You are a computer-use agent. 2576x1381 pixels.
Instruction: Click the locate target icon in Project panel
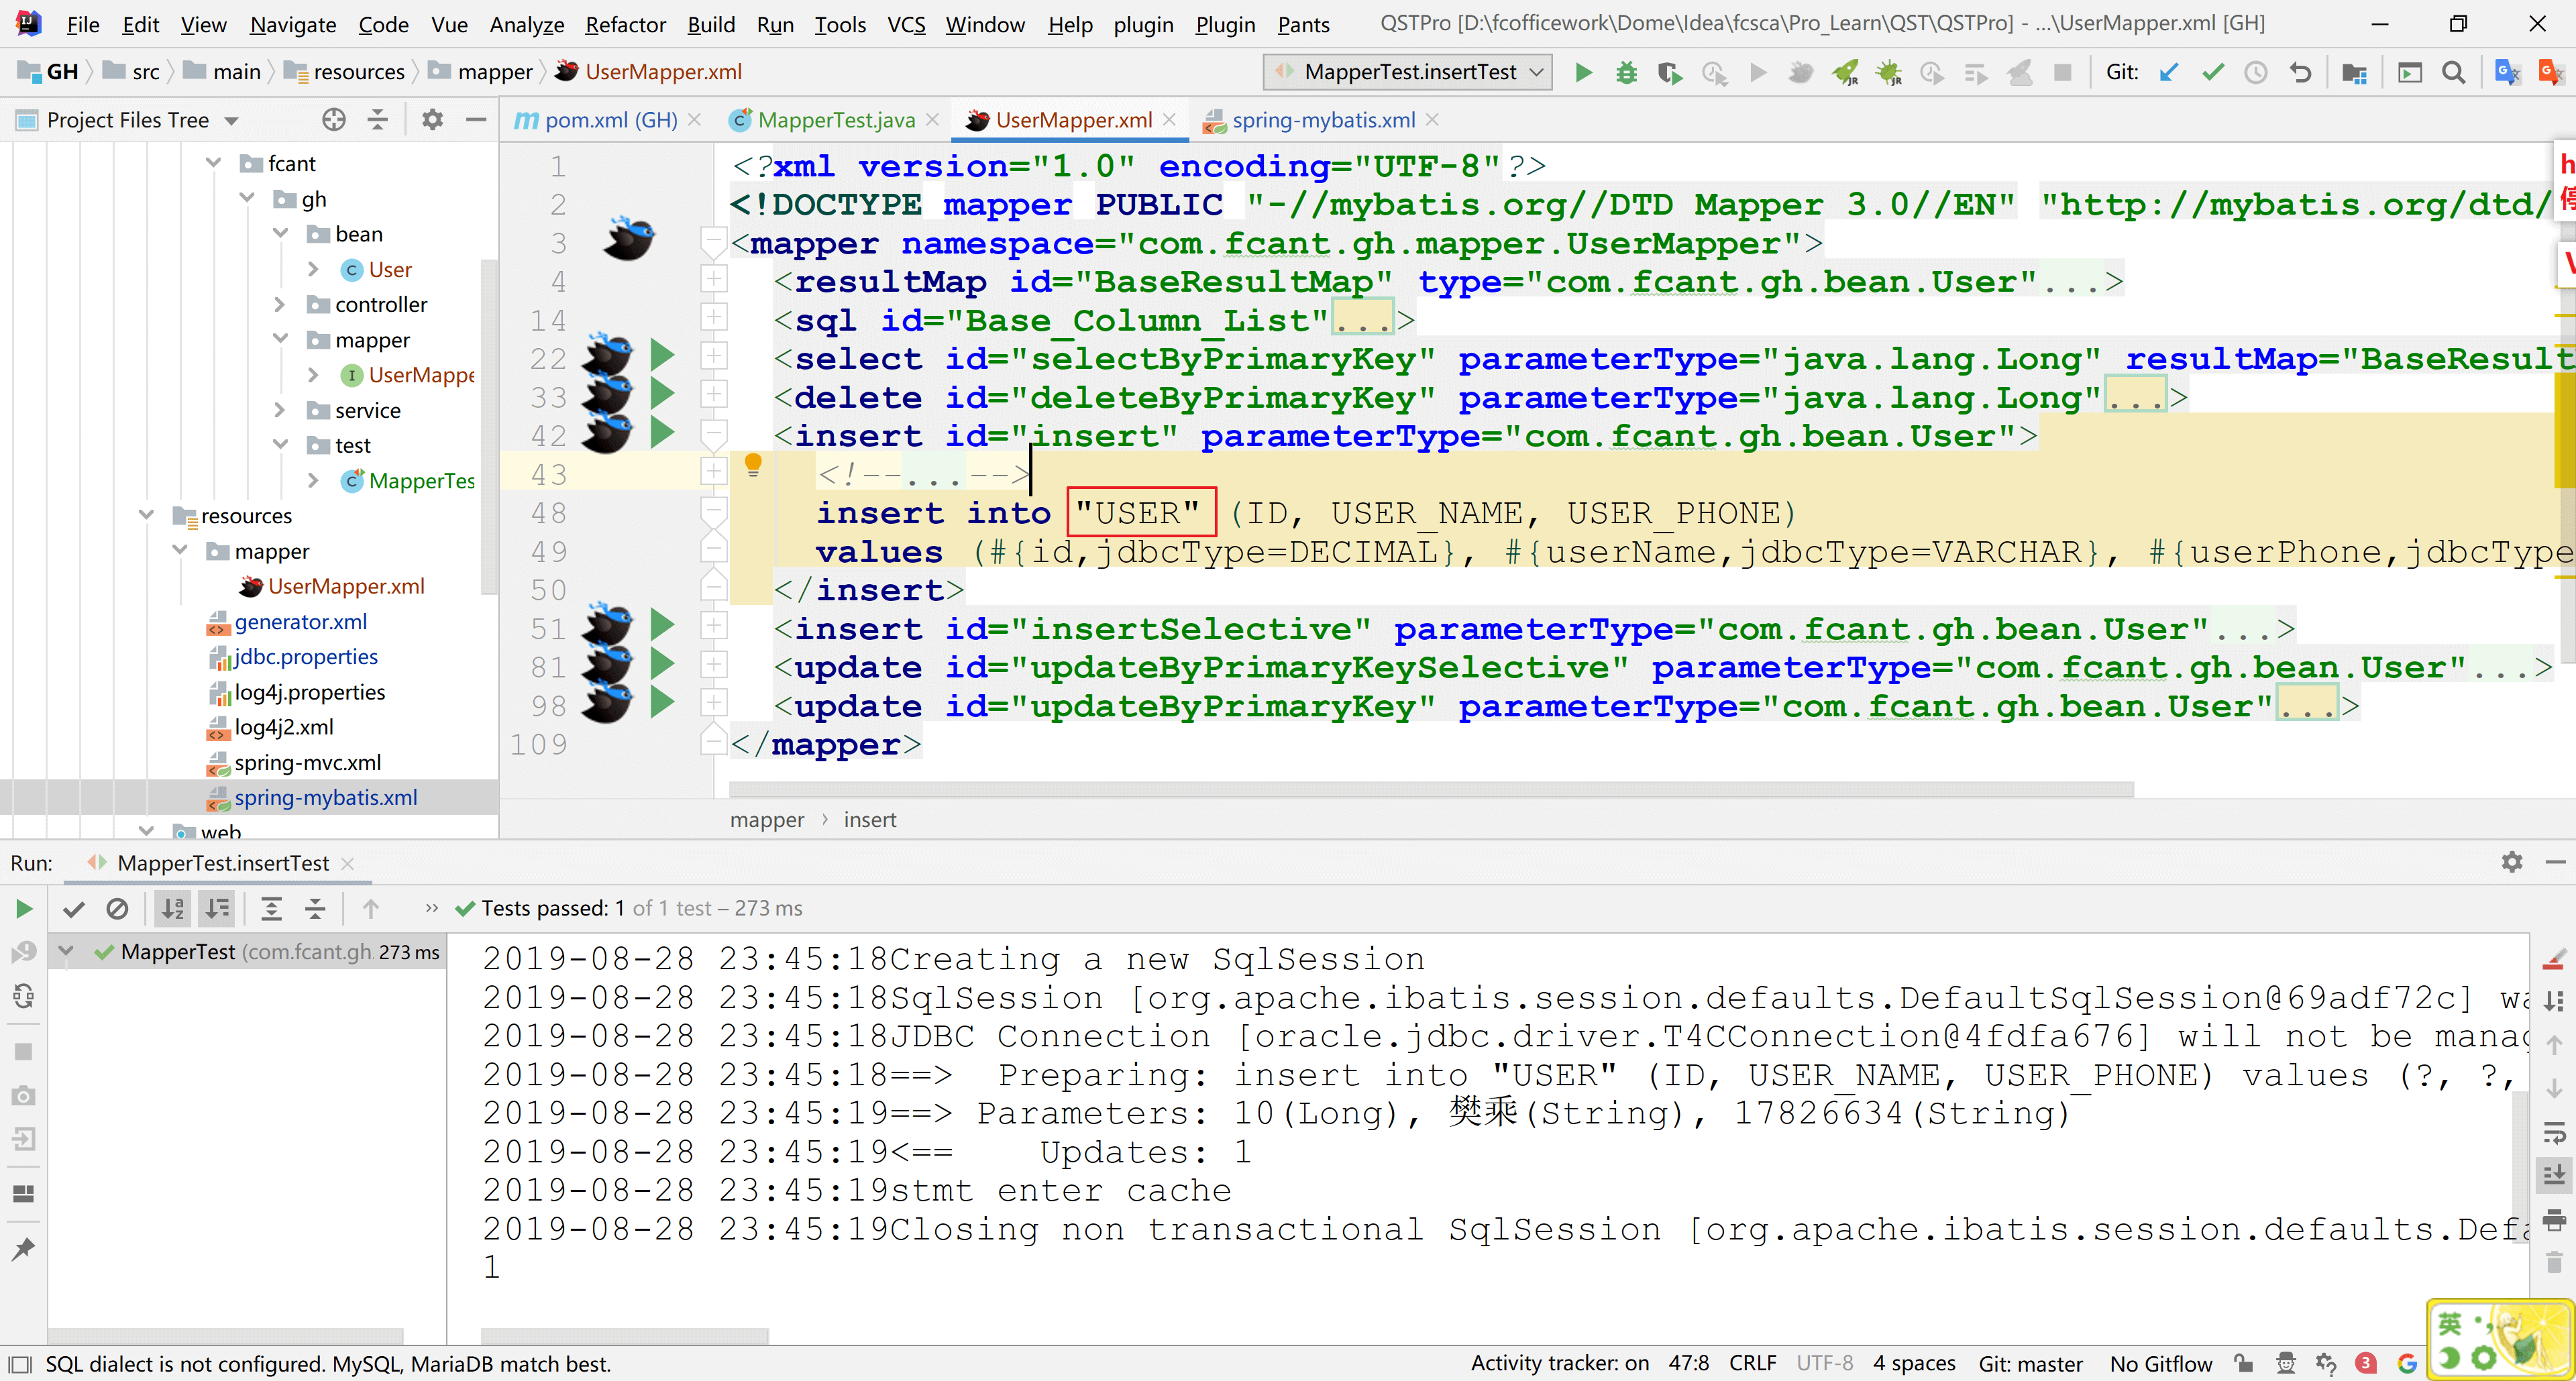[334, 120]
